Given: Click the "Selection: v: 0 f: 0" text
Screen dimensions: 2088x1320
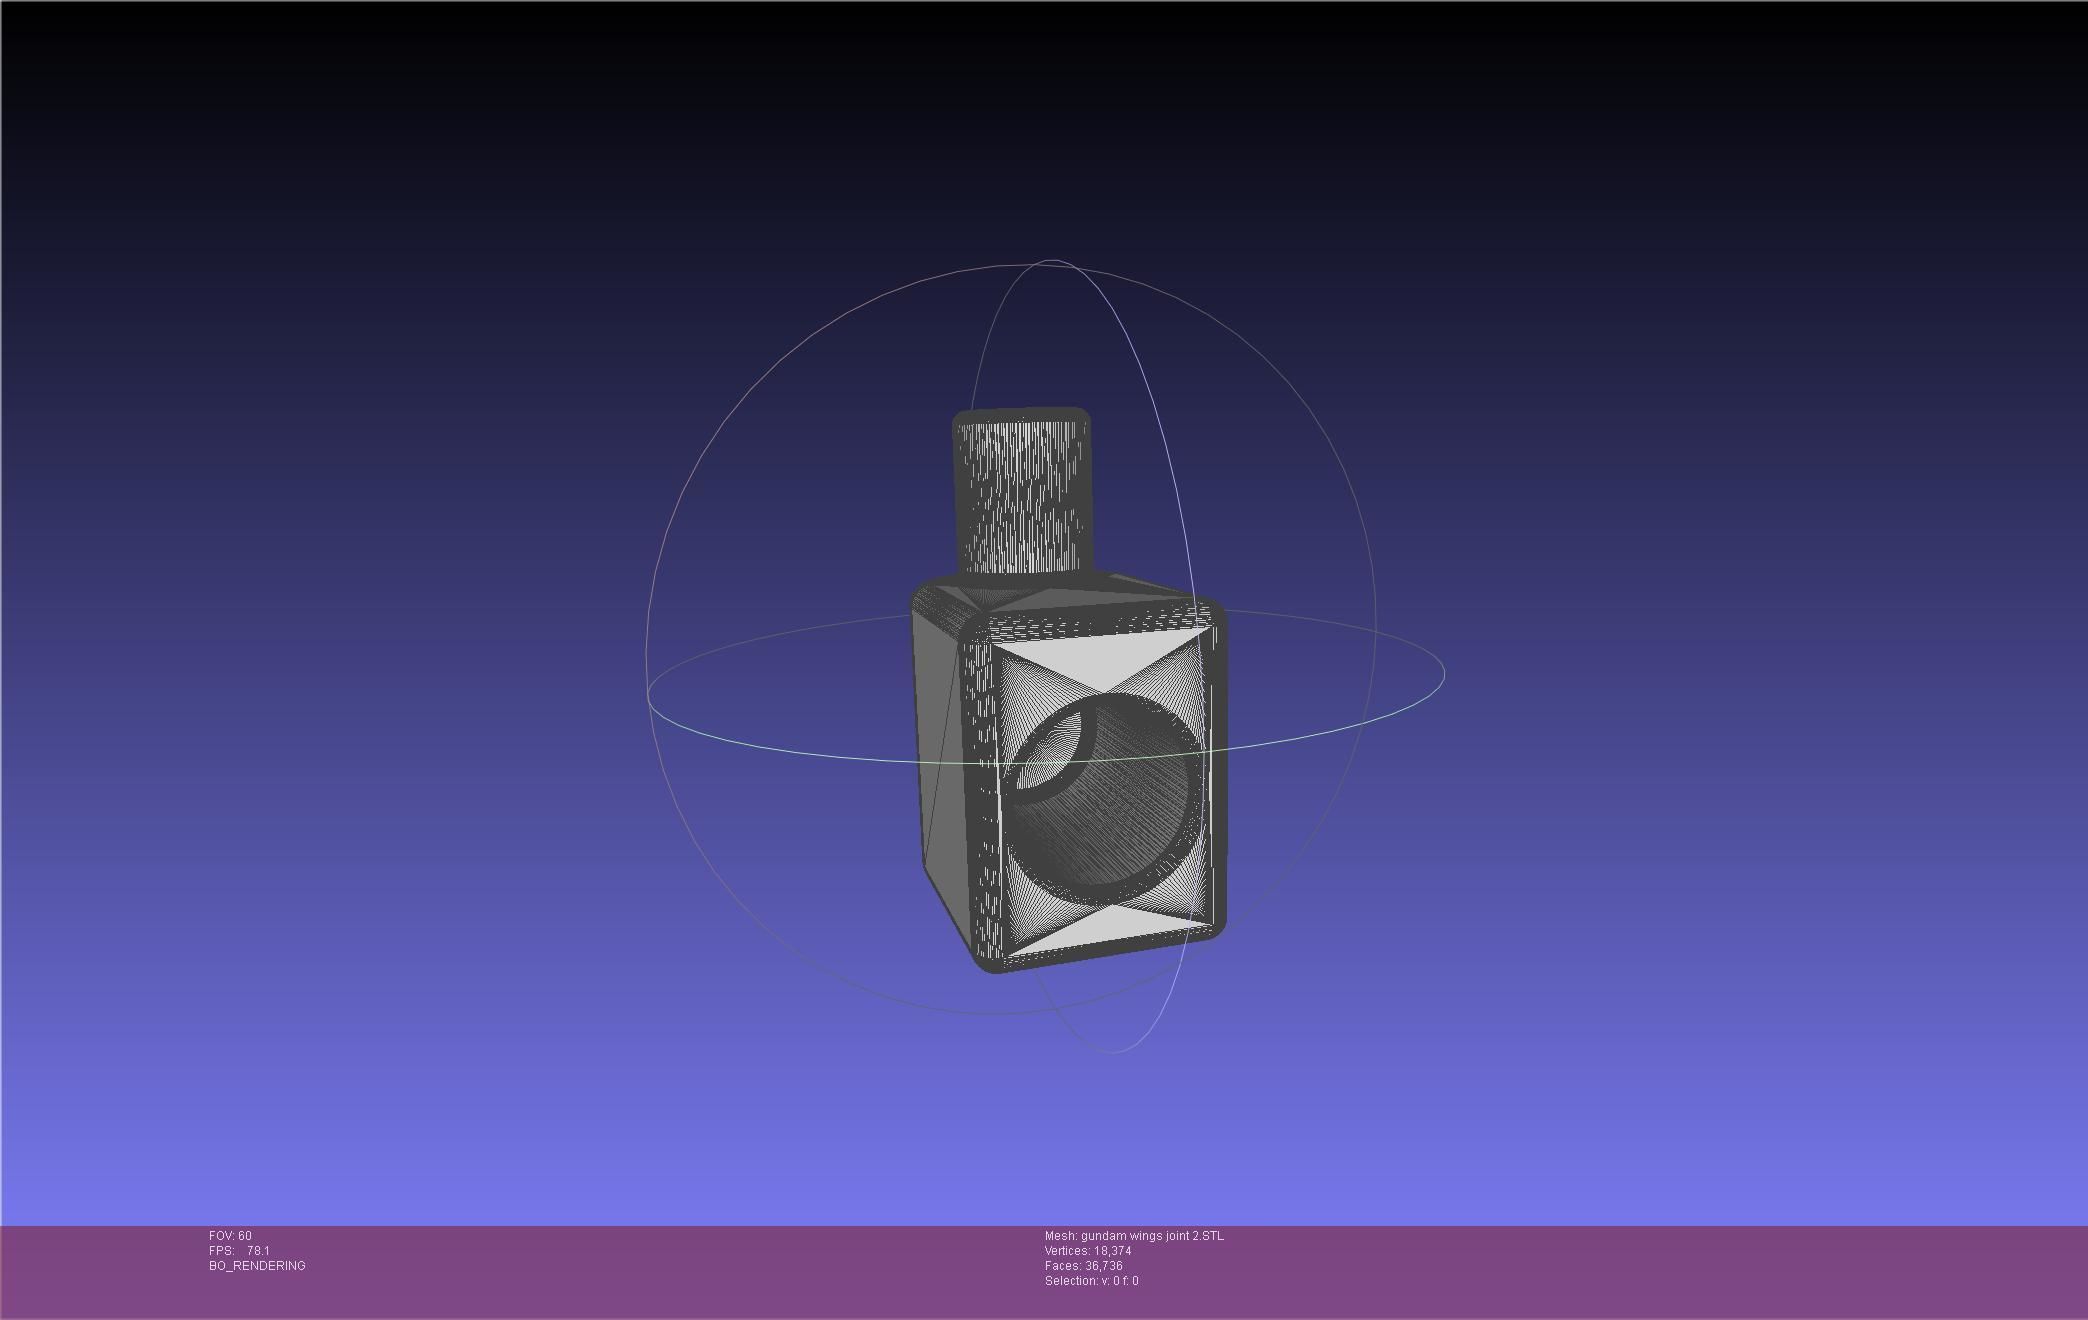Looking at the screenshot, I should (1091, 1281).
